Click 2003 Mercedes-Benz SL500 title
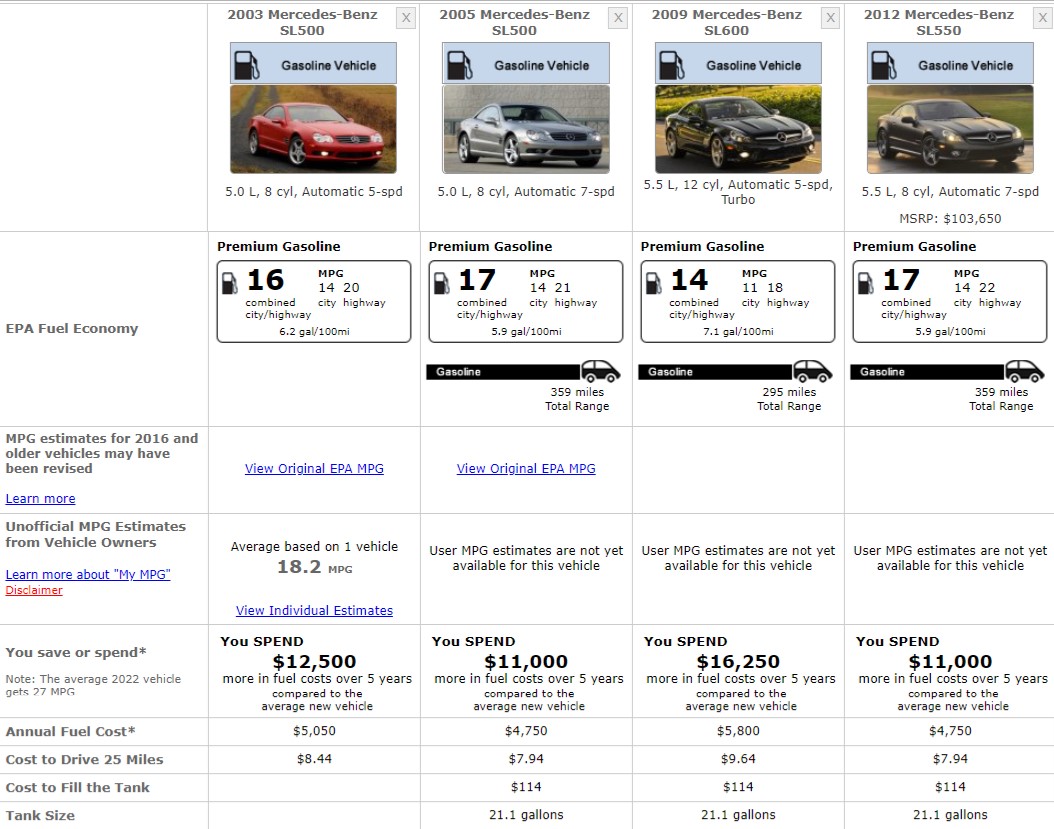 pos(302,22)
